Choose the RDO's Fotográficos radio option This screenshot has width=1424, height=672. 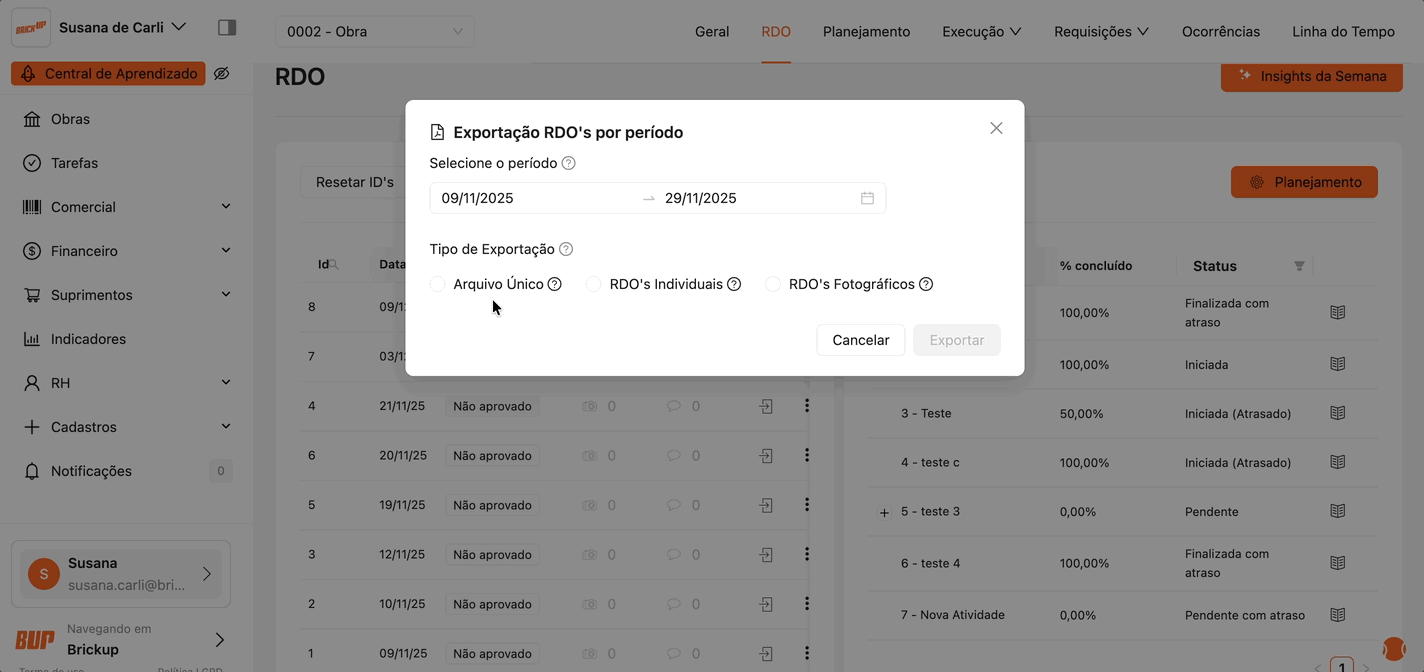(773, 284)
